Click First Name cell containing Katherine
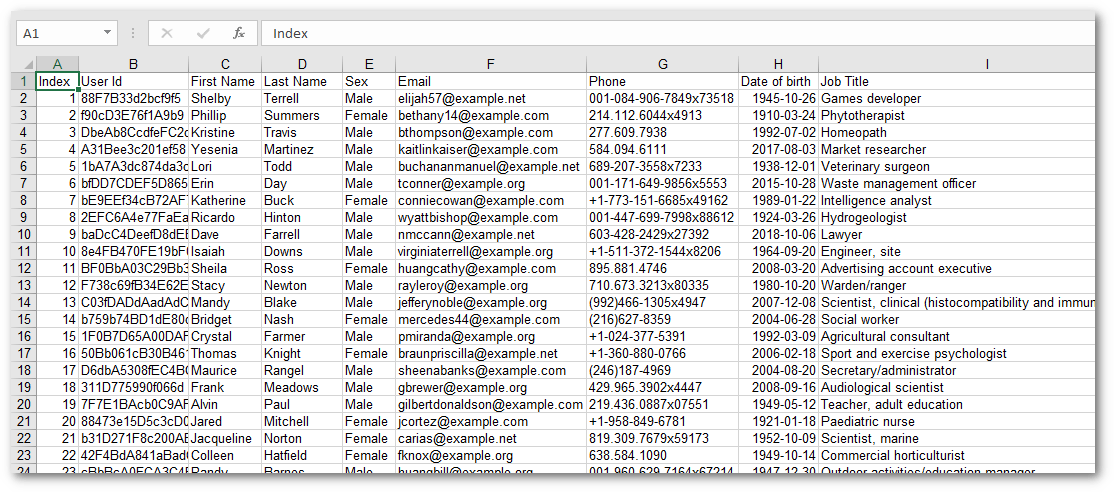This screenshot has width=1114, height=492. (225, 201)
